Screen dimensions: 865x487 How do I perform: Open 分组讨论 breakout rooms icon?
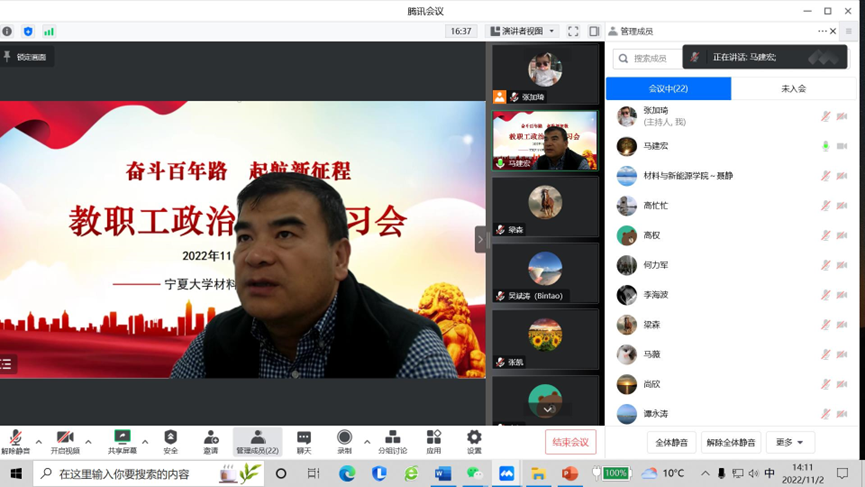(x=392, y=441)
